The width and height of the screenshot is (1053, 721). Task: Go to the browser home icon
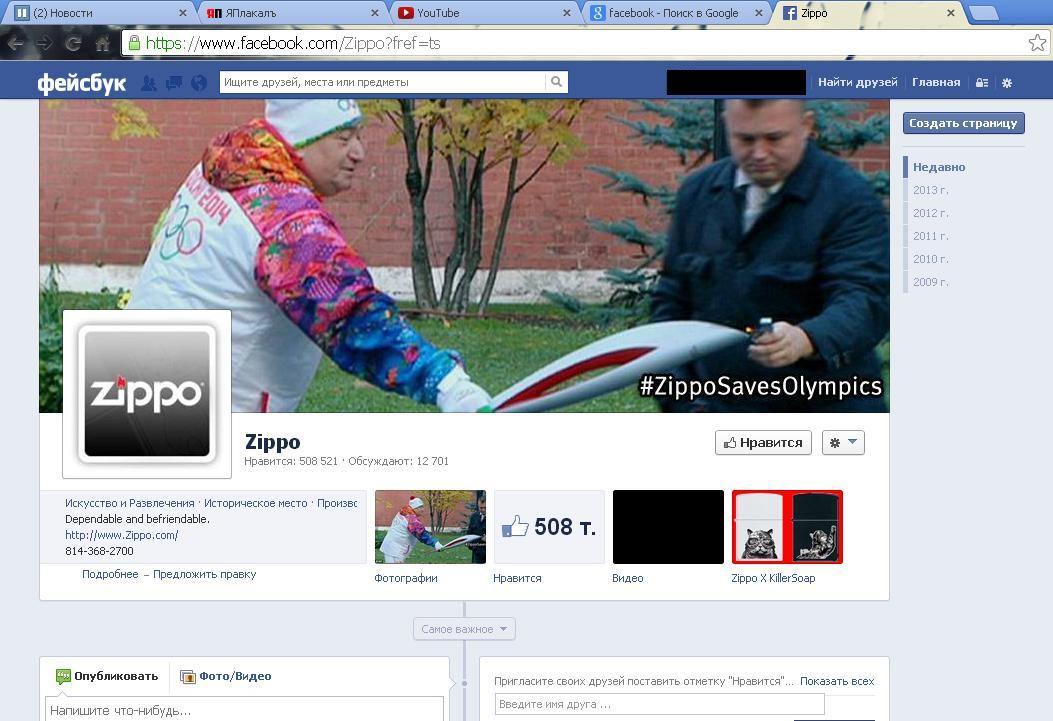(103, 44)
